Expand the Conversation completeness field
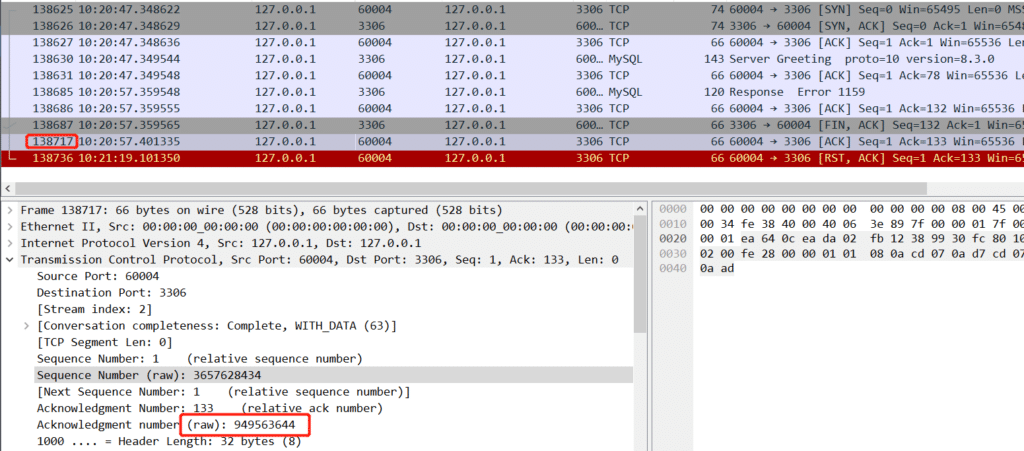1024x451 pixels. (x=27, y=326)
